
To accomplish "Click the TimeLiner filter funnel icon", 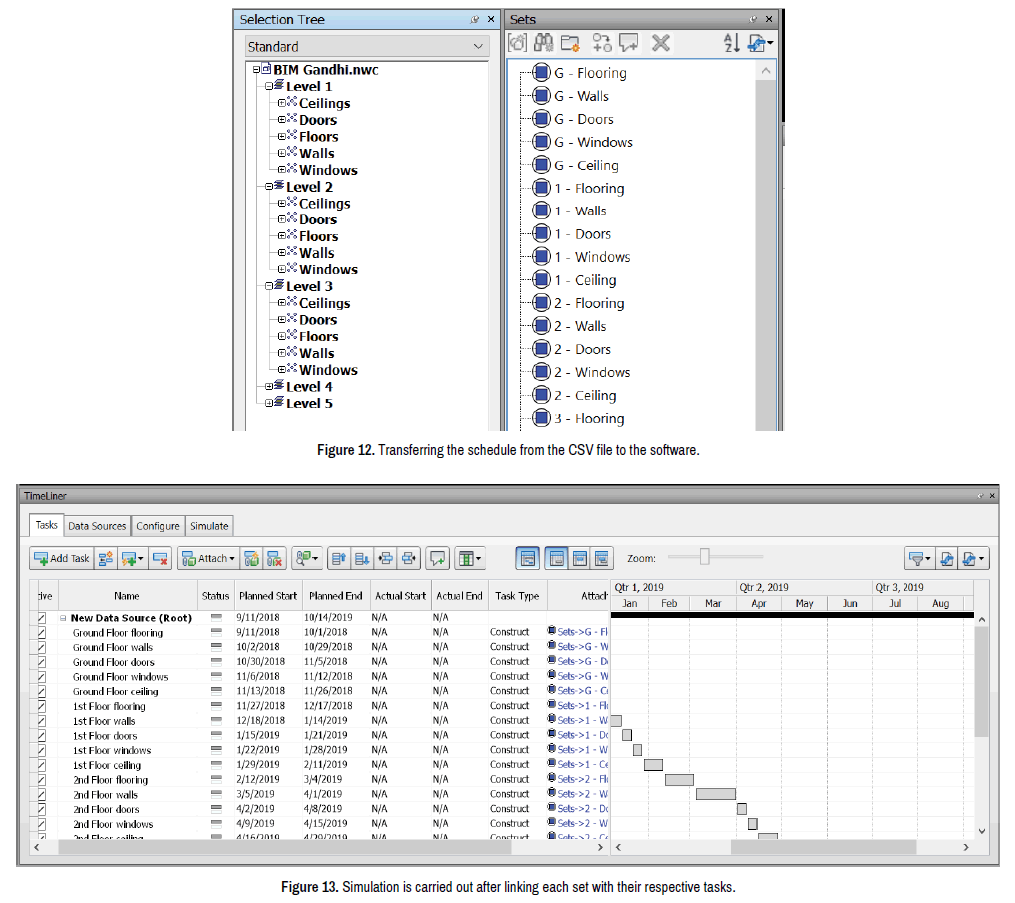I will [x=918, y=558].
